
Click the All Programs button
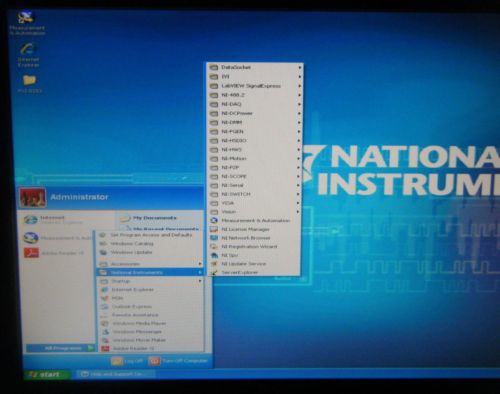pos(61,348)
